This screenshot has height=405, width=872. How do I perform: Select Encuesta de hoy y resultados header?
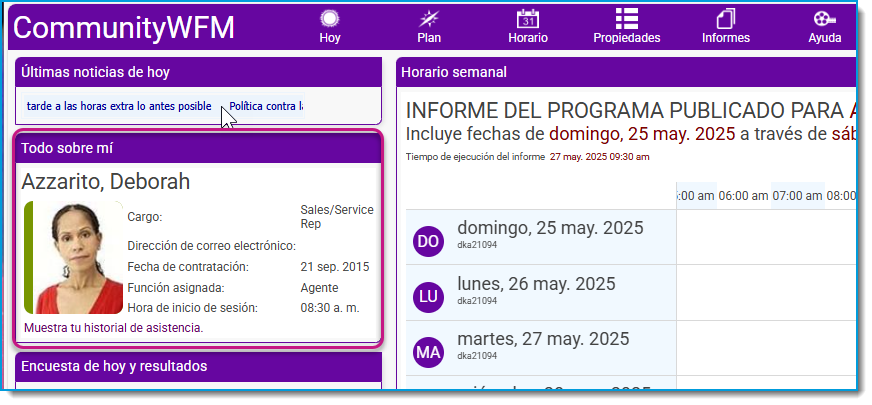click(199, 367)
